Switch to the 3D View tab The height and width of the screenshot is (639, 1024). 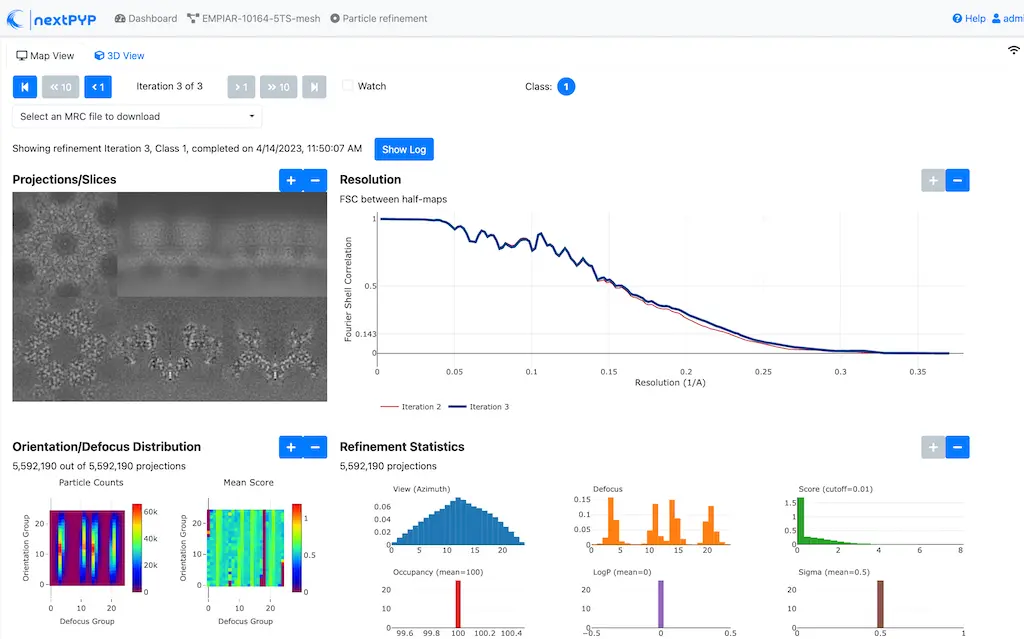119,56
